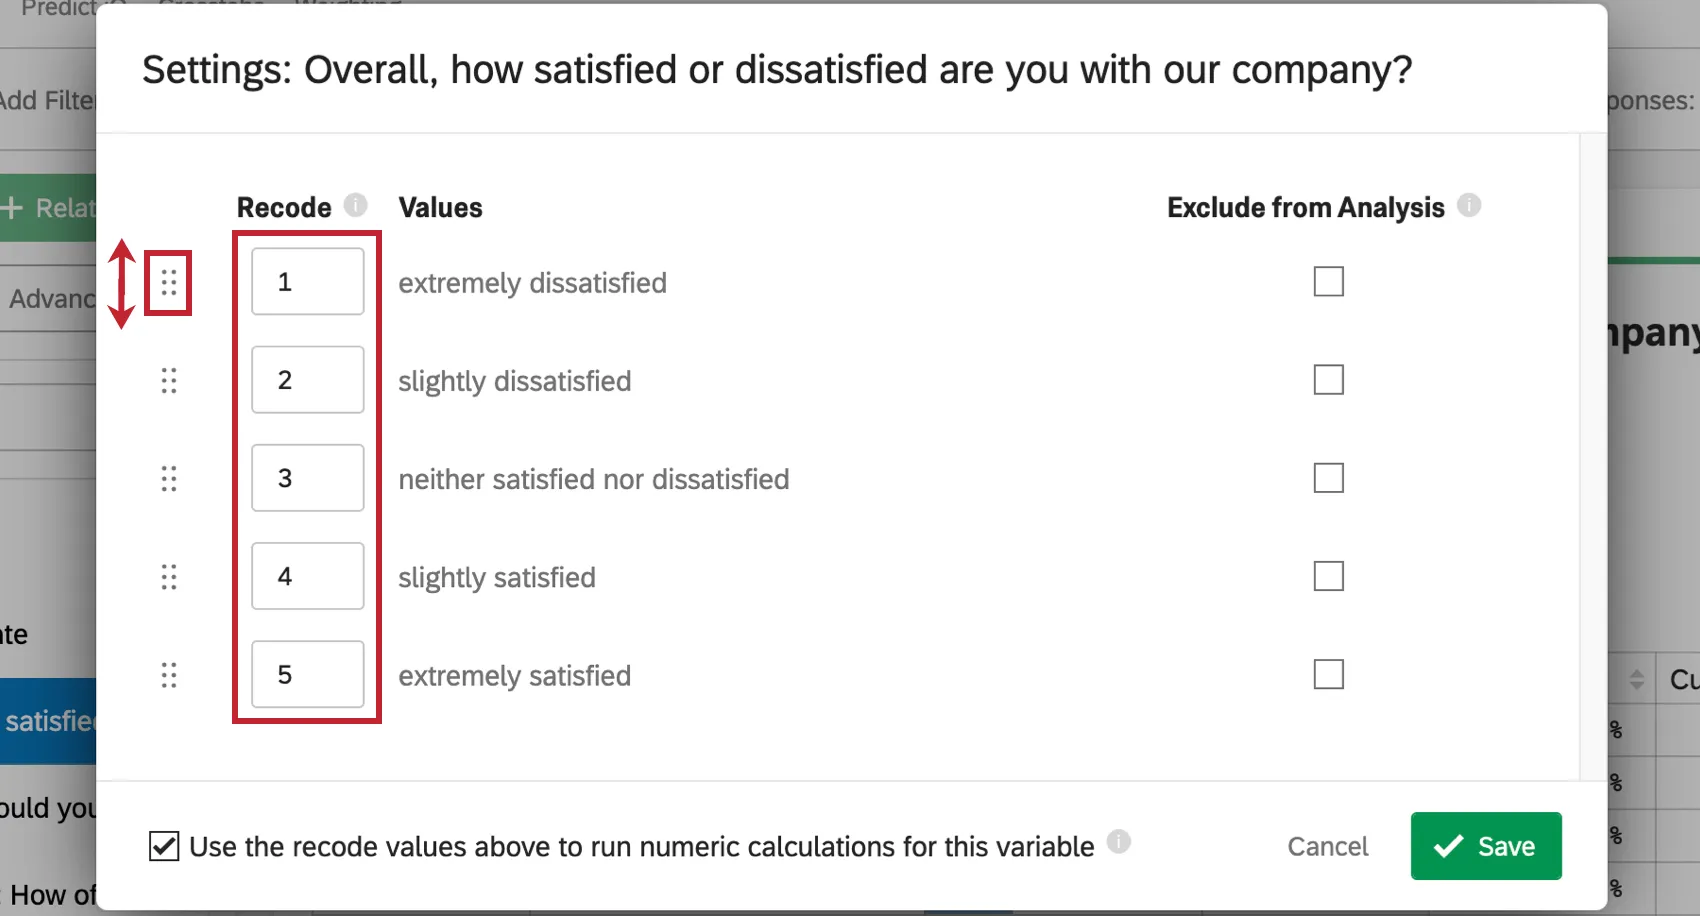Grab the drag handle for extremely satisfied row
This screenshot has height=916, width=1700.
coord(170,674)
